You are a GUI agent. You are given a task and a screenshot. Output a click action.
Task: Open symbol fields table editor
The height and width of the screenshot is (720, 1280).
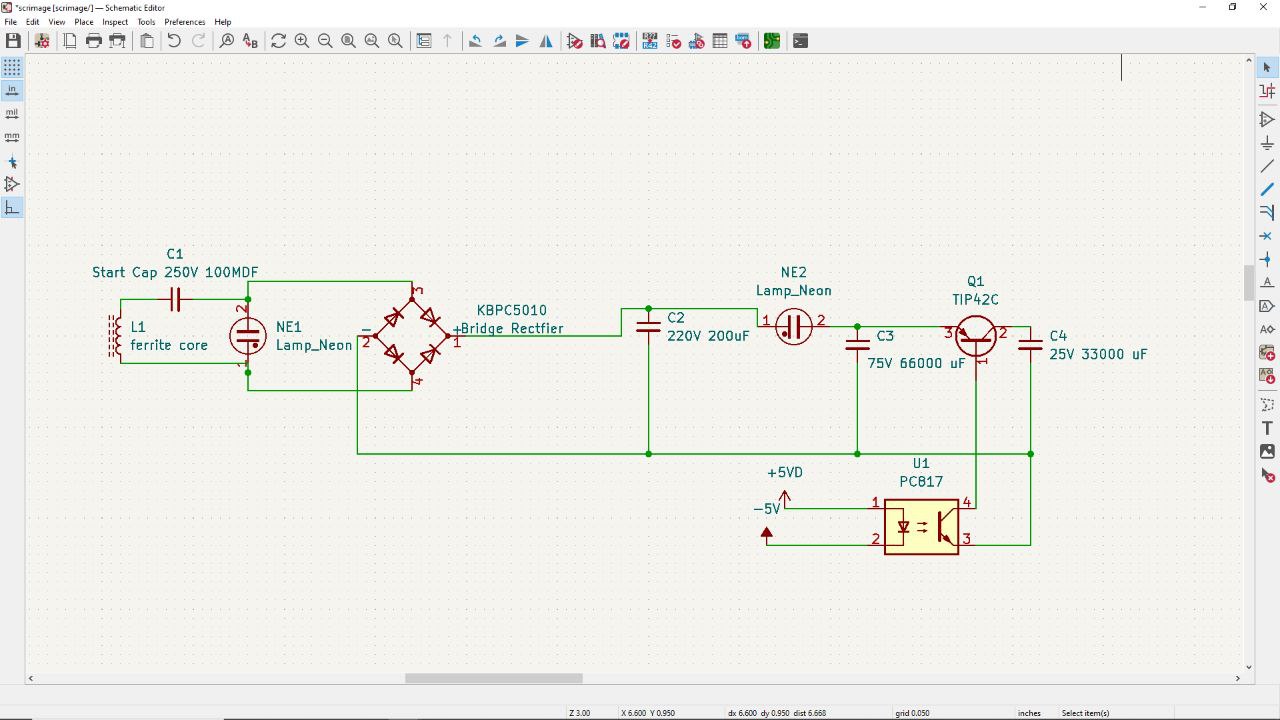click(x=720, y=41)
